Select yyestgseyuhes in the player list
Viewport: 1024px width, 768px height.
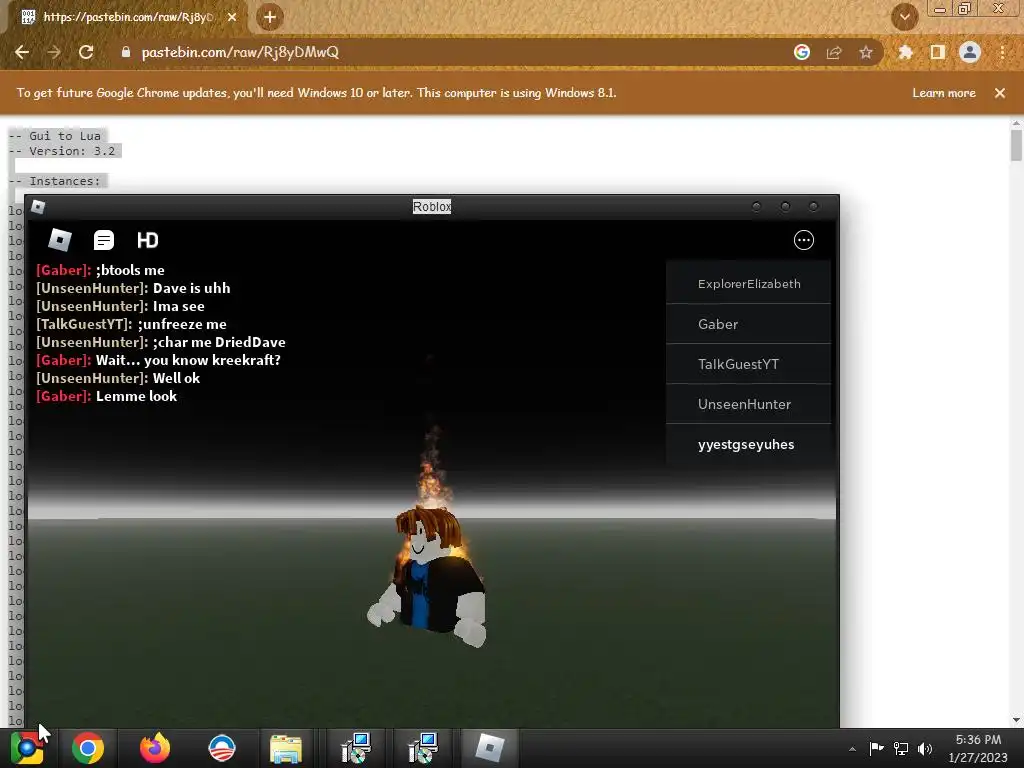pyautogui.click(x=748, y=444)
